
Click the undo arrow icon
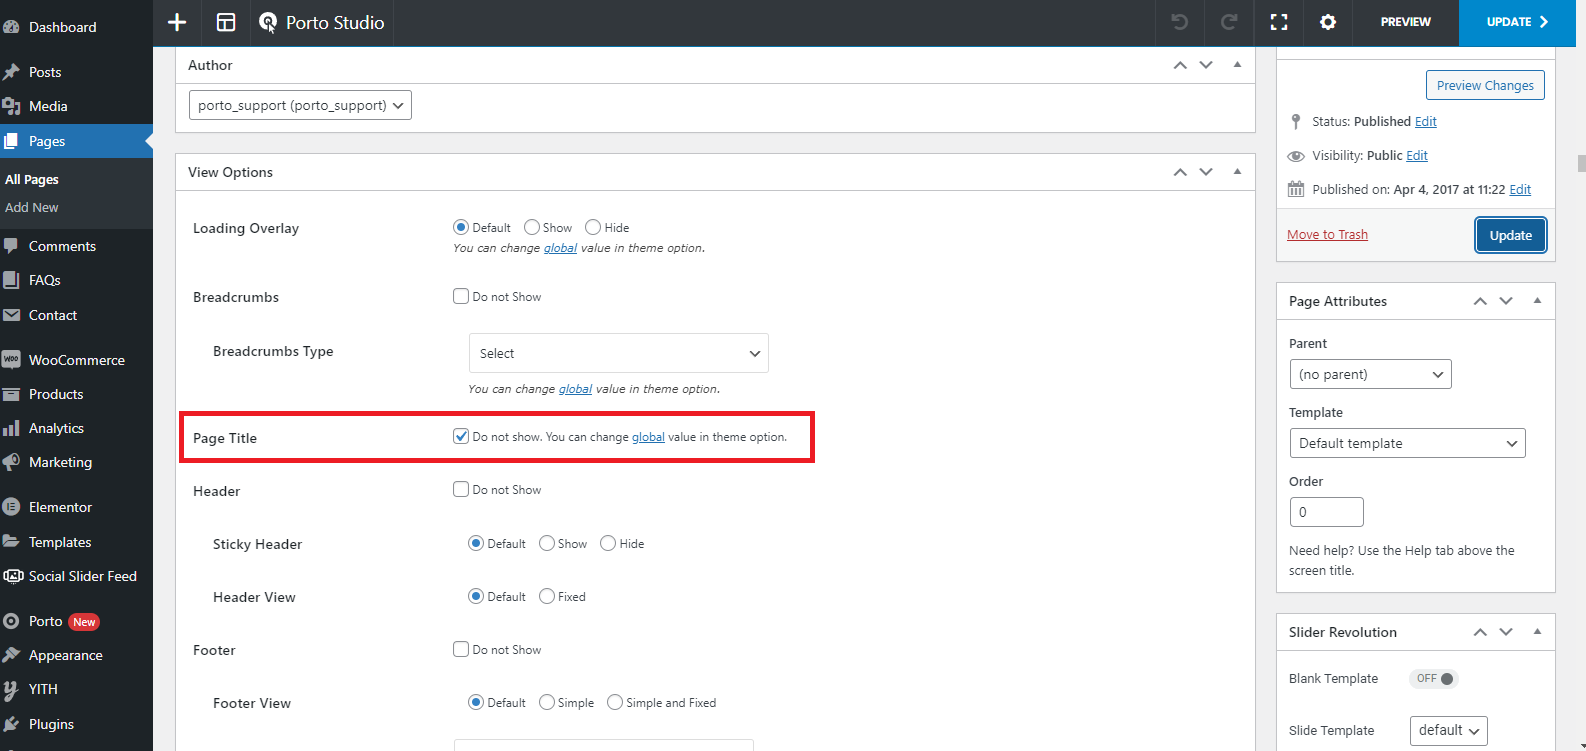tap(1180, 22)
